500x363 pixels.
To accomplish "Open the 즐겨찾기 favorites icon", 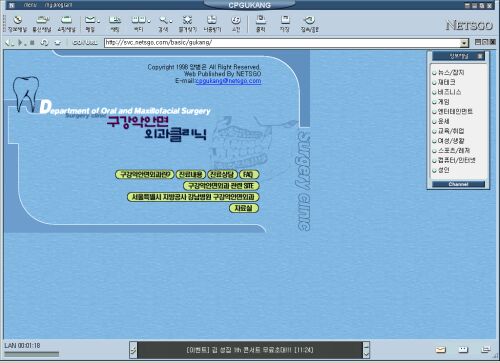I will [x=188, y=23].
